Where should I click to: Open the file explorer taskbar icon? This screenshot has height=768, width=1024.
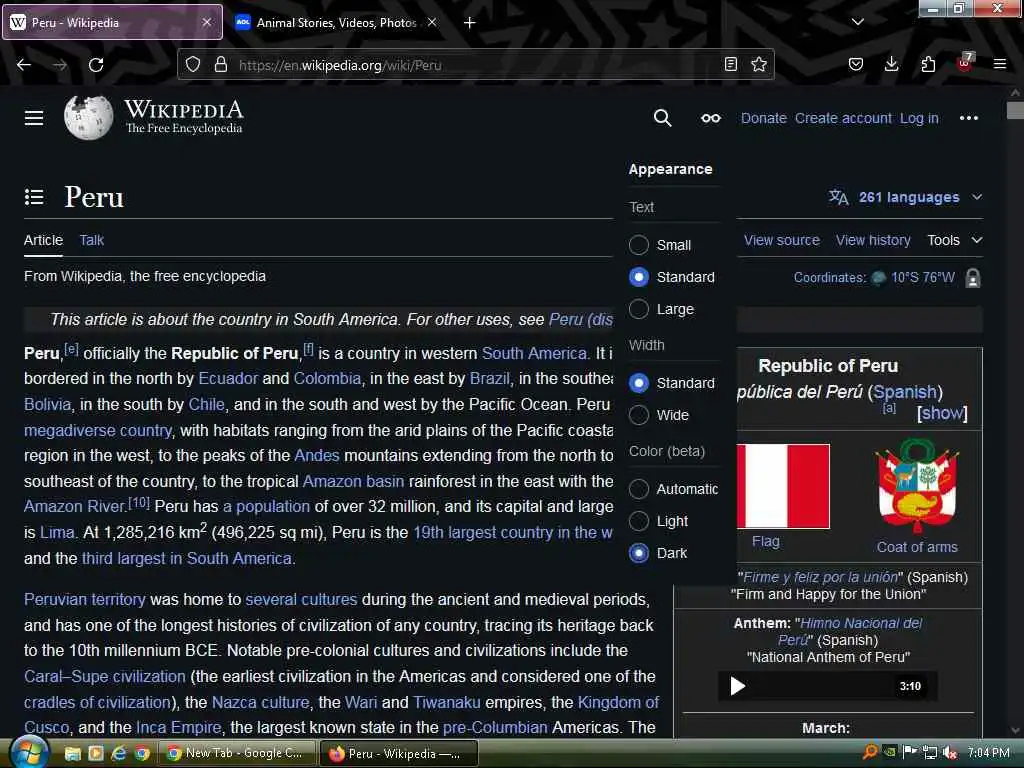coord(72,754)
